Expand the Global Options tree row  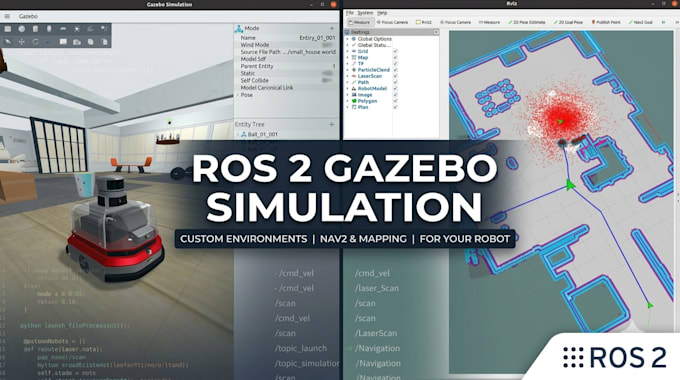(347, 39)
